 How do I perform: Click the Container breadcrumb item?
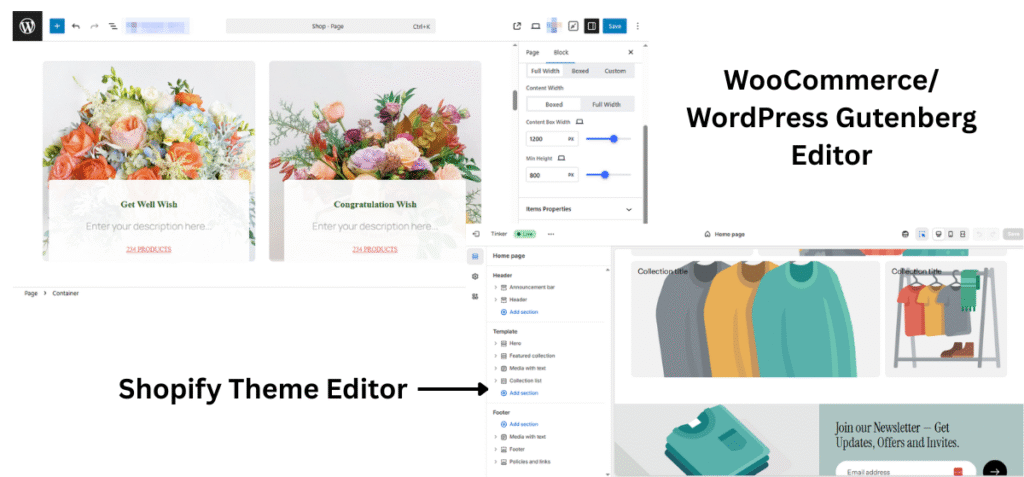click(x=65, y=293)
